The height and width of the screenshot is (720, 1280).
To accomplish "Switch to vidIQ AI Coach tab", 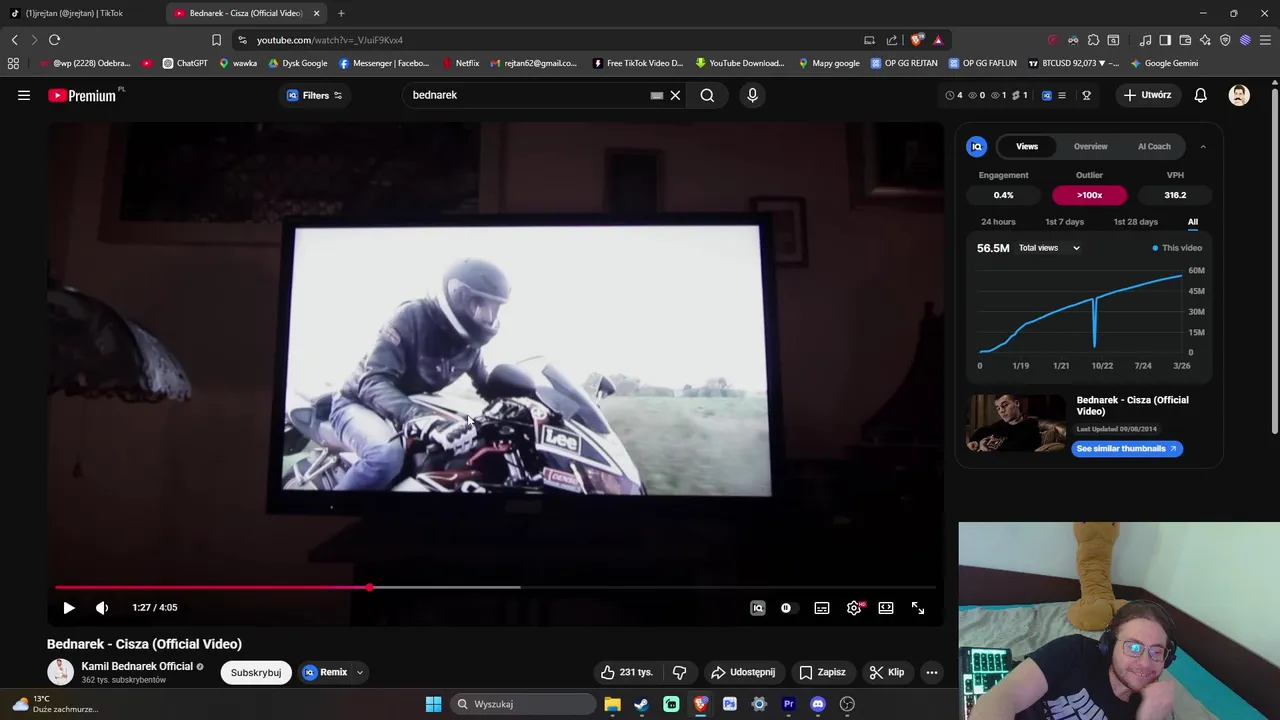I will (1154, 146).
